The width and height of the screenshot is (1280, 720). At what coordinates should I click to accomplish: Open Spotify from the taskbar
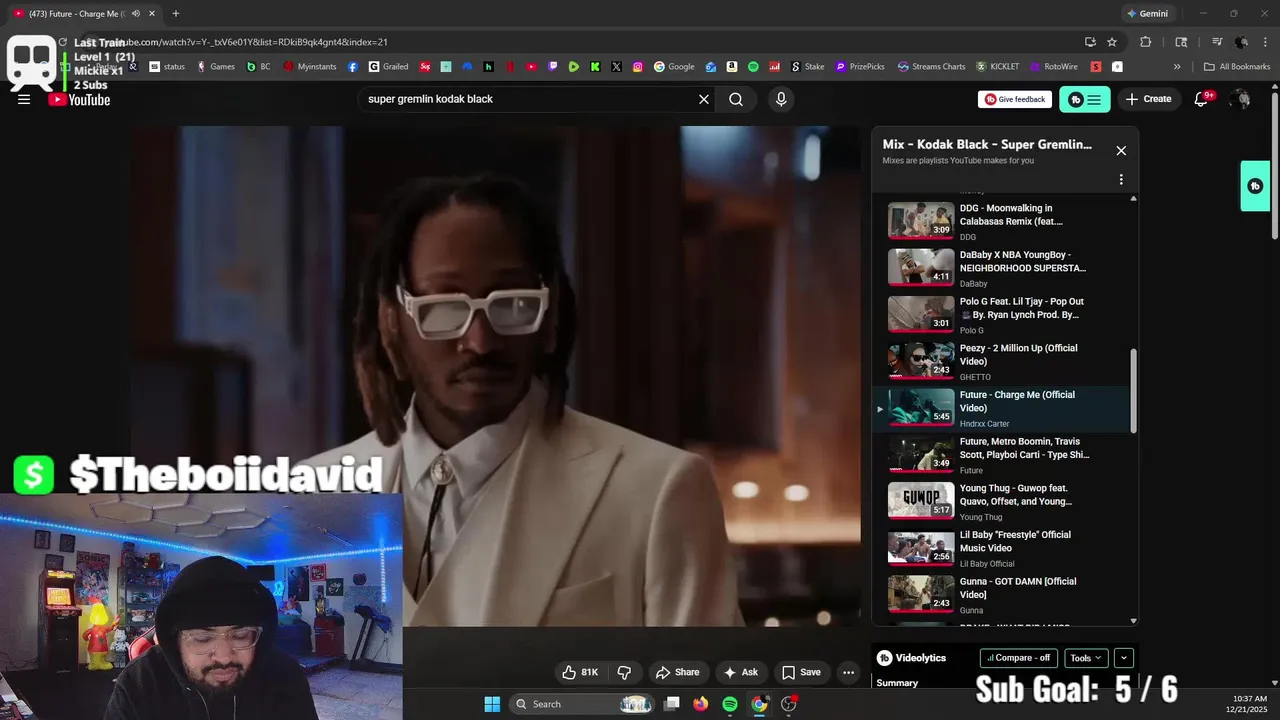point(730,704)
